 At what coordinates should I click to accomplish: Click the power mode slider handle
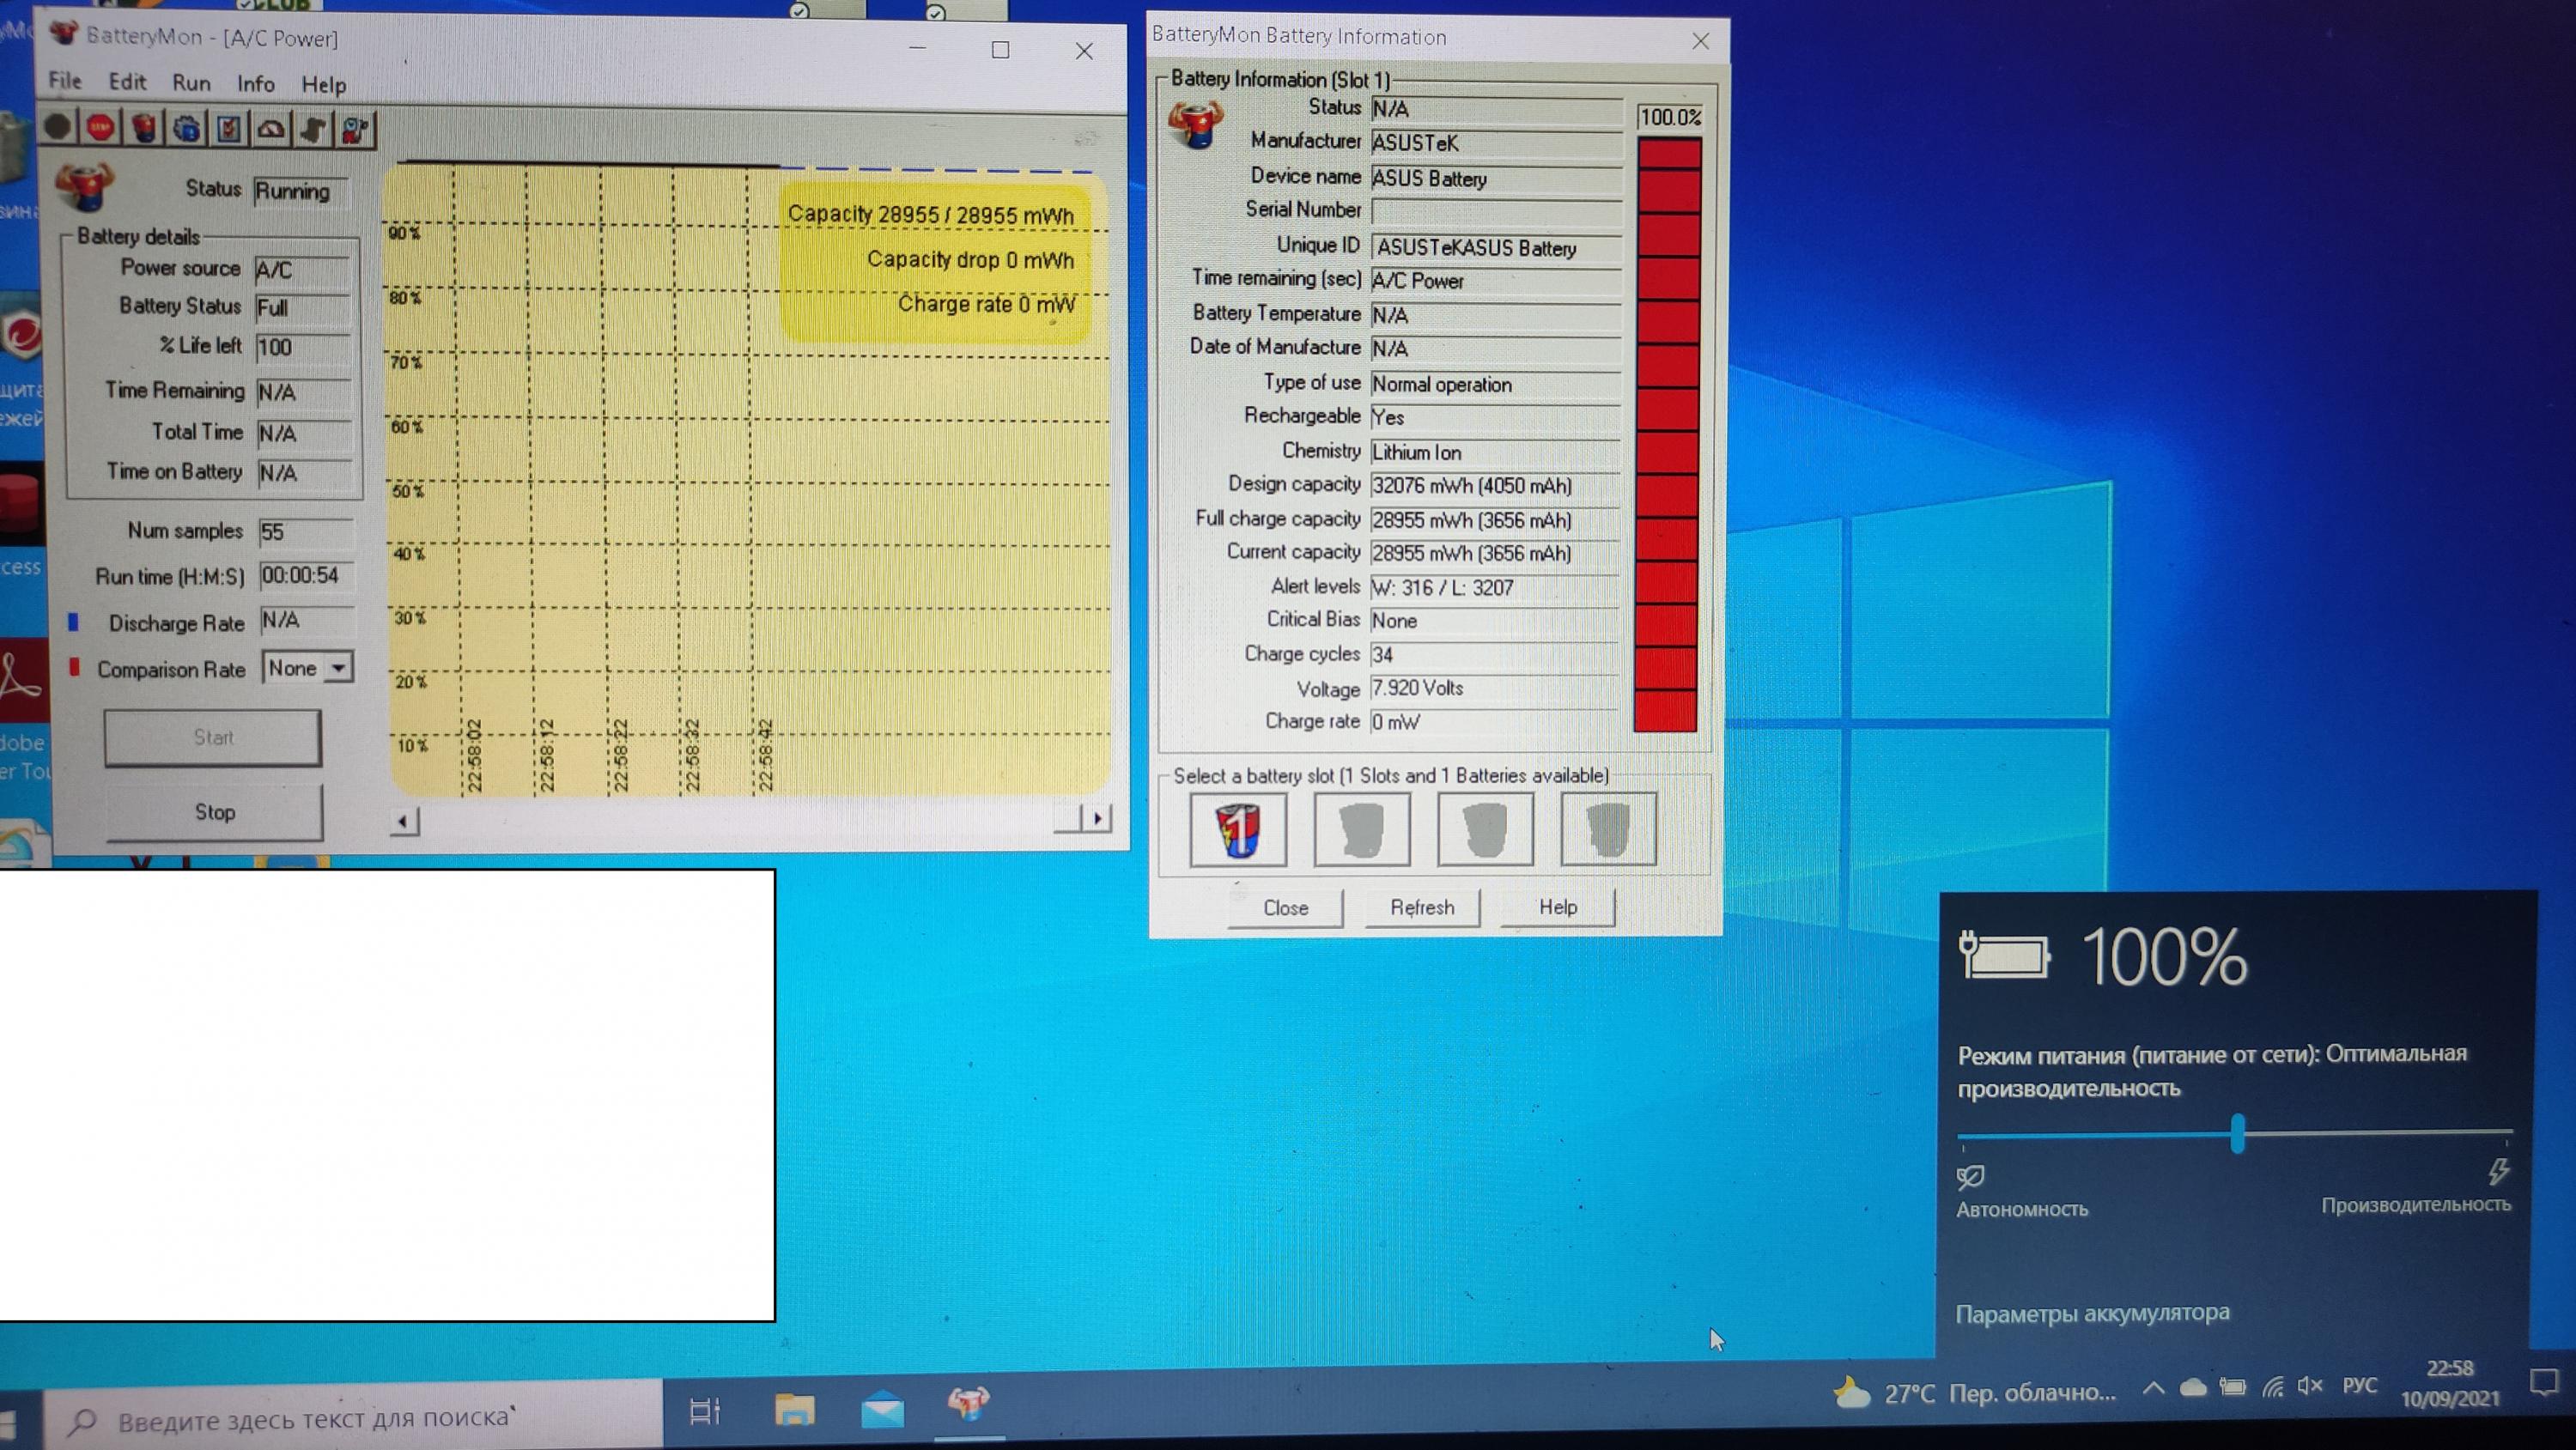2237,1134
